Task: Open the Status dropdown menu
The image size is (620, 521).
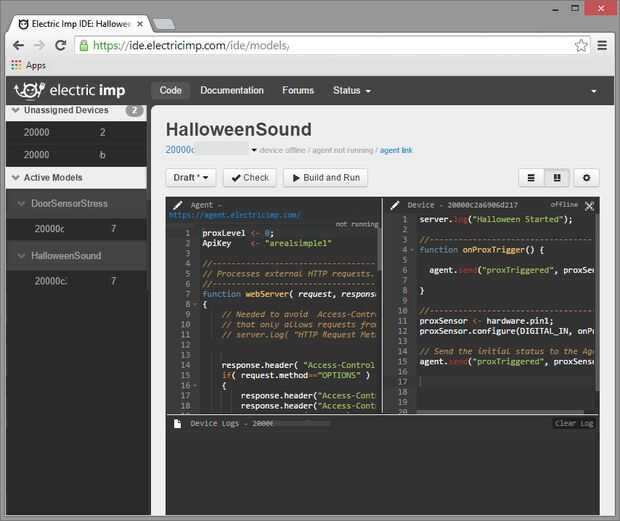Action: [x=351, y=91]
